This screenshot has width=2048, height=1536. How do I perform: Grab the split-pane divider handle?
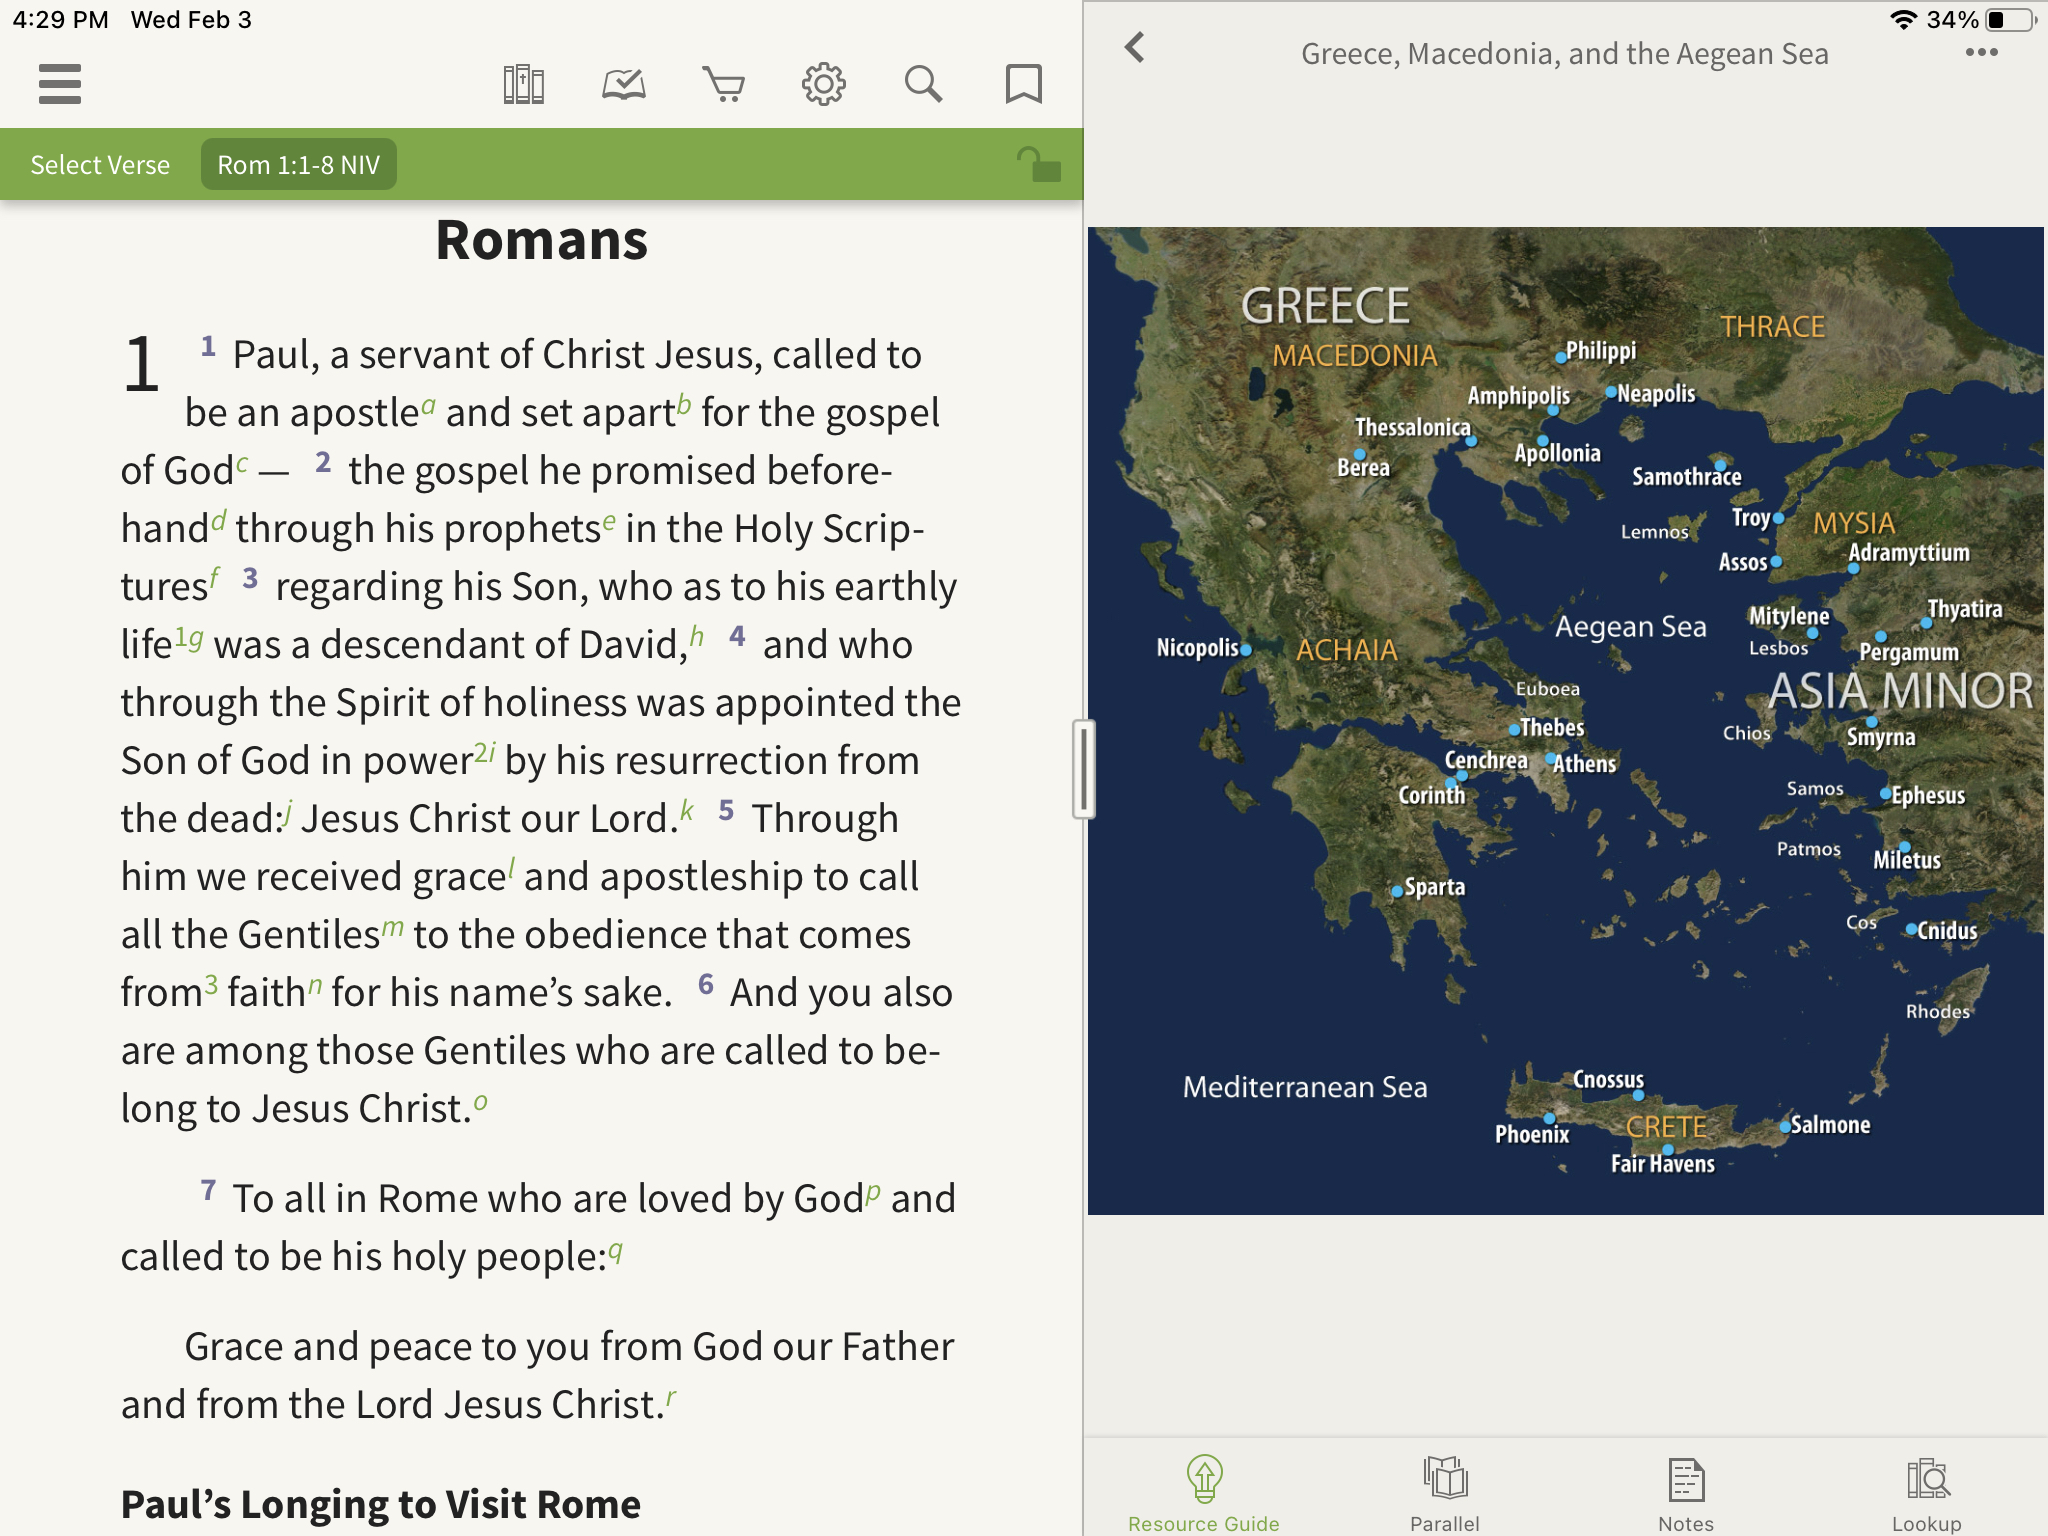1083,768
